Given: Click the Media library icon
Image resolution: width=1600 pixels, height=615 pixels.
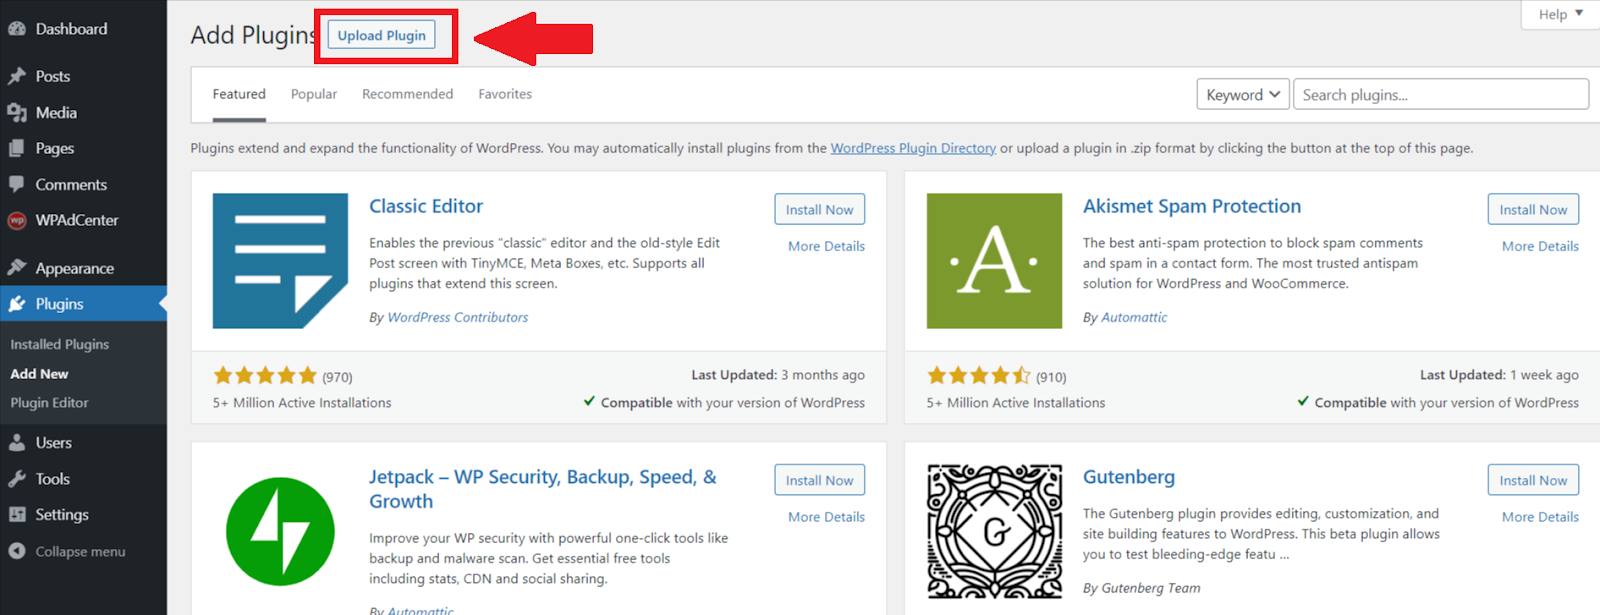Looking at the screenshot, I should (17, 113).
